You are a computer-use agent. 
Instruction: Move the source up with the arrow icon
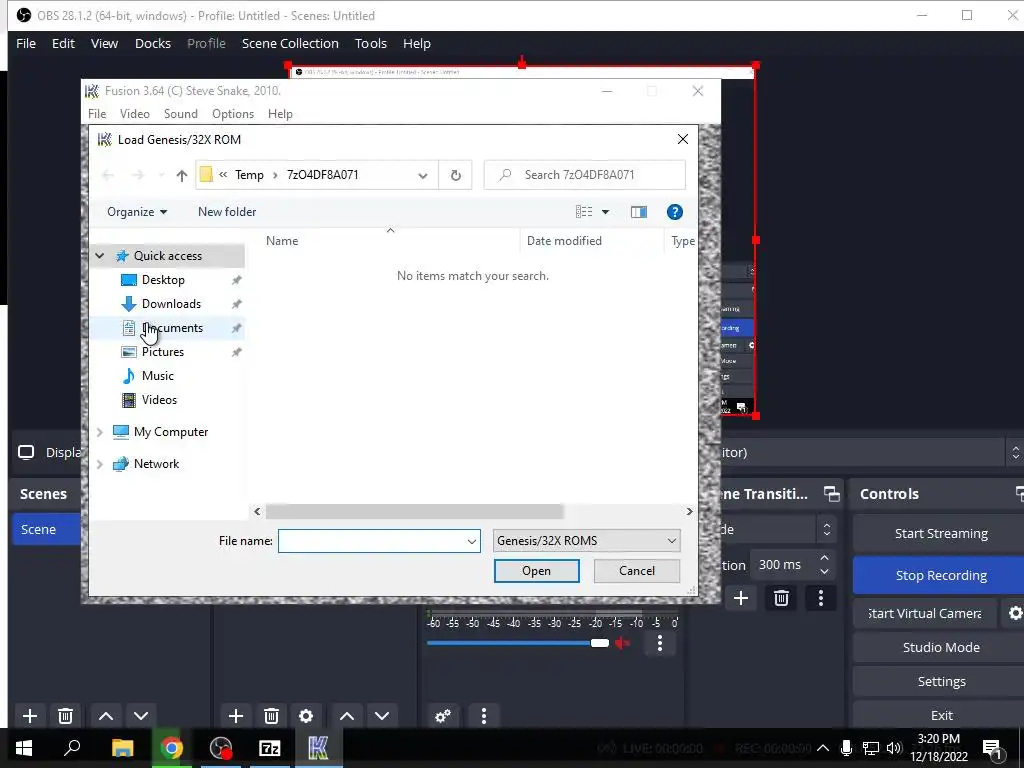(347, 716)
